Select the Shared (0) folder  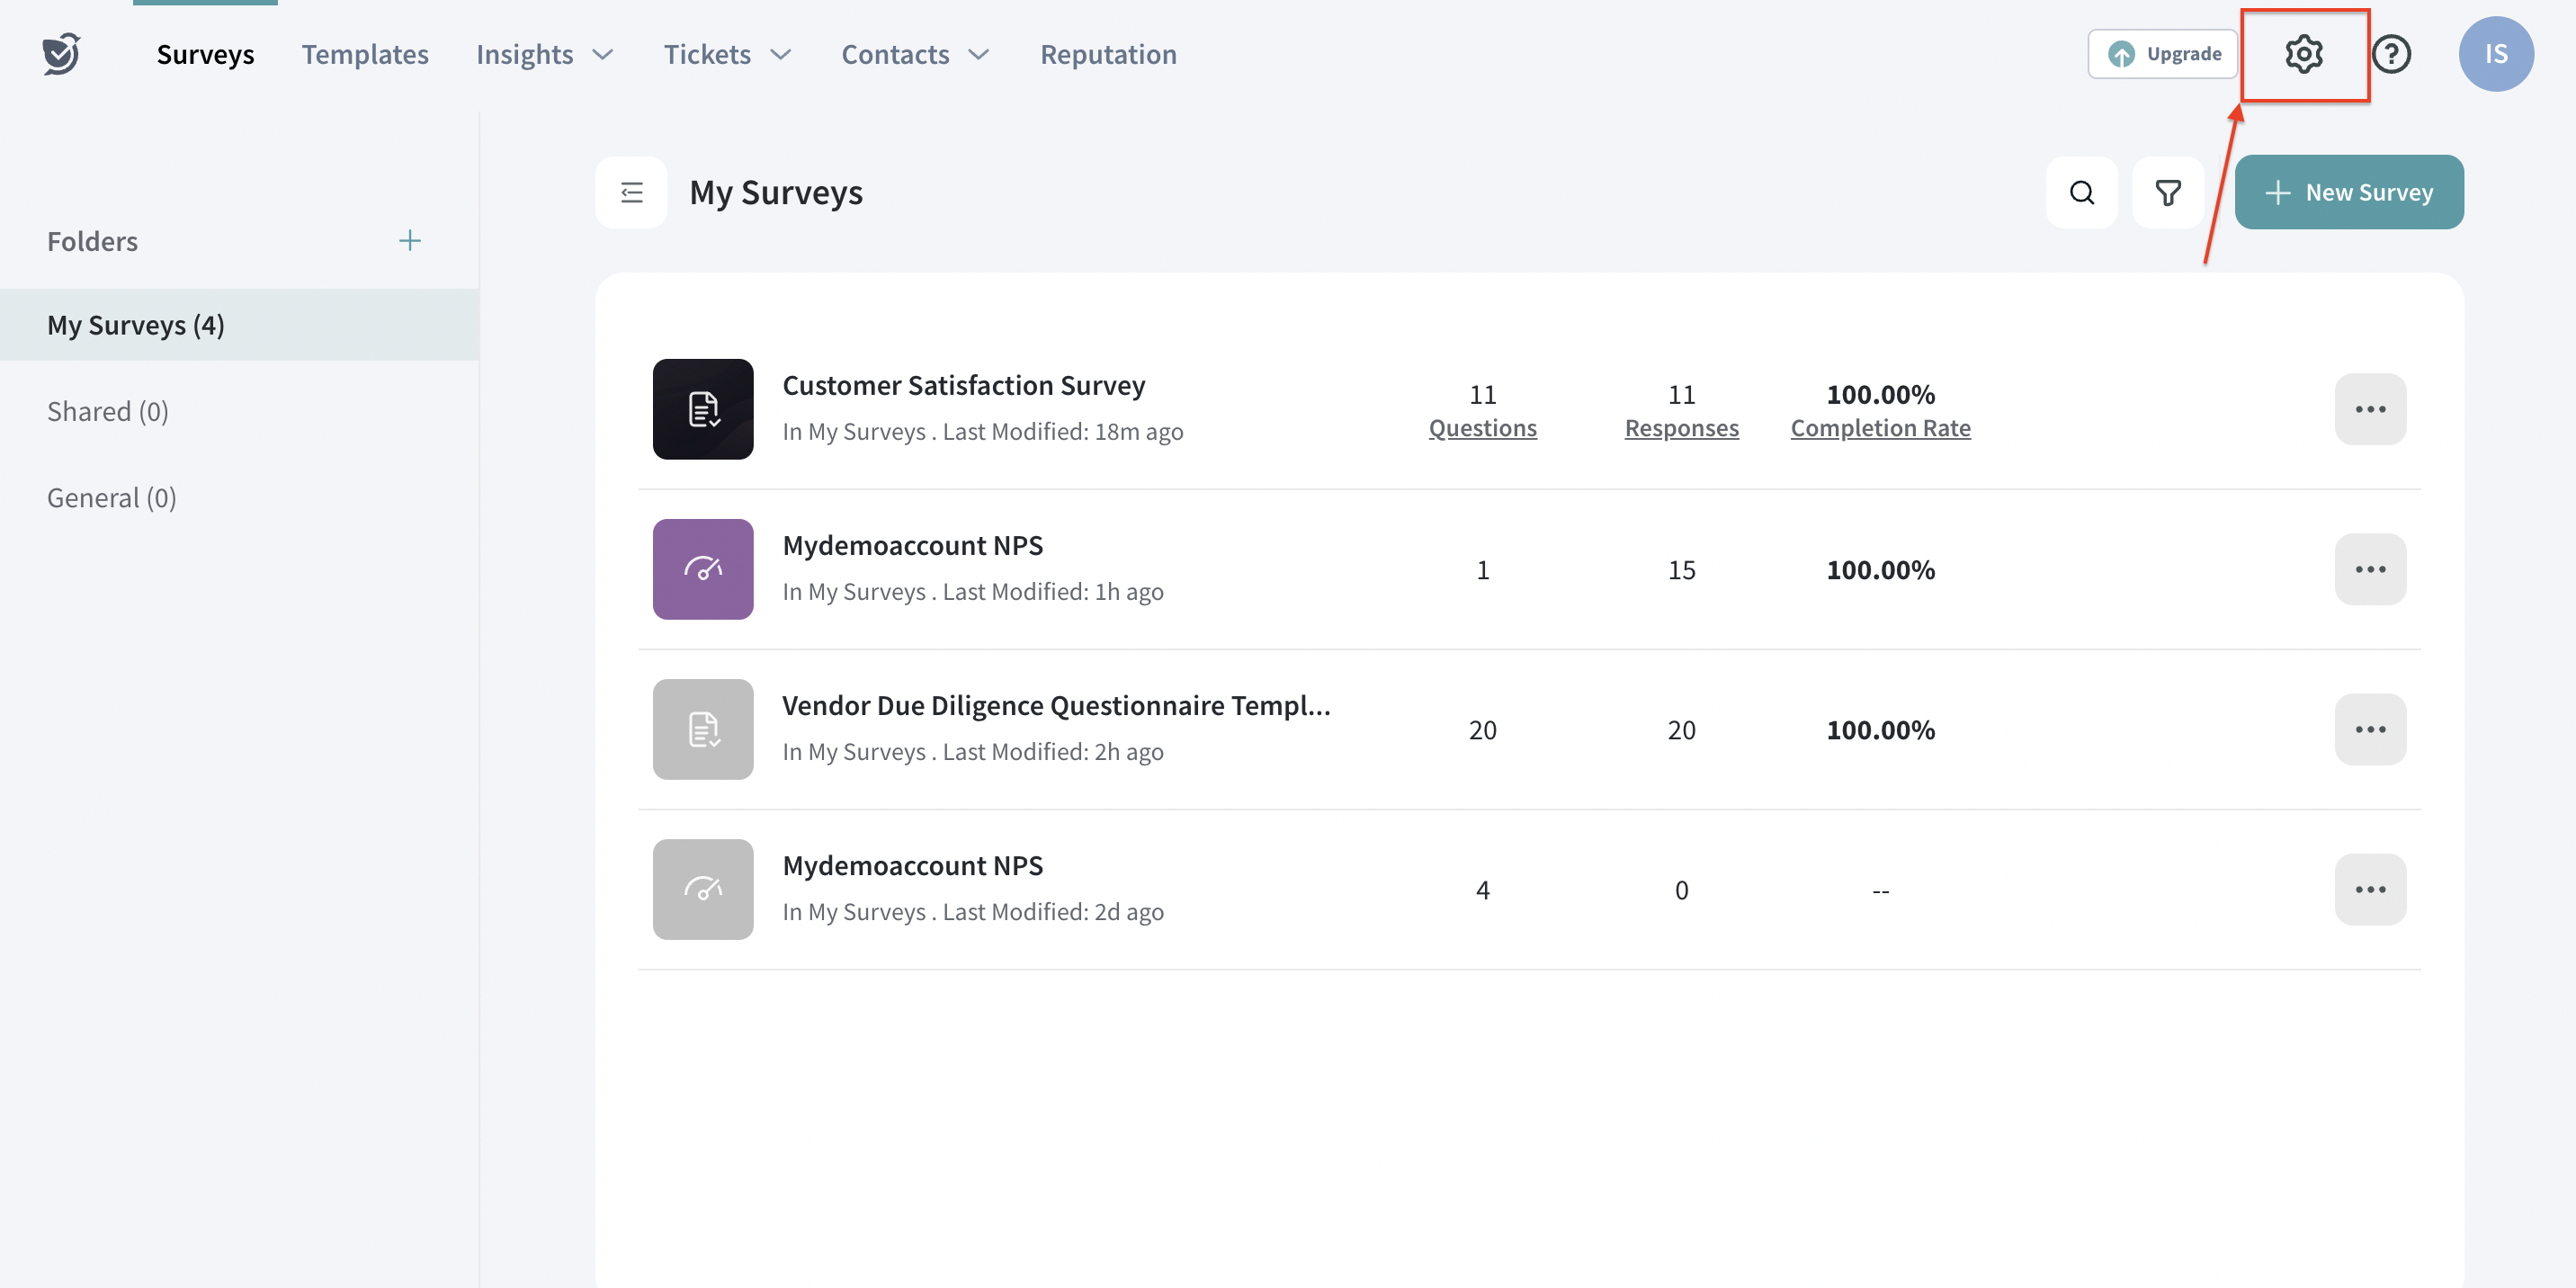point(108,411)
